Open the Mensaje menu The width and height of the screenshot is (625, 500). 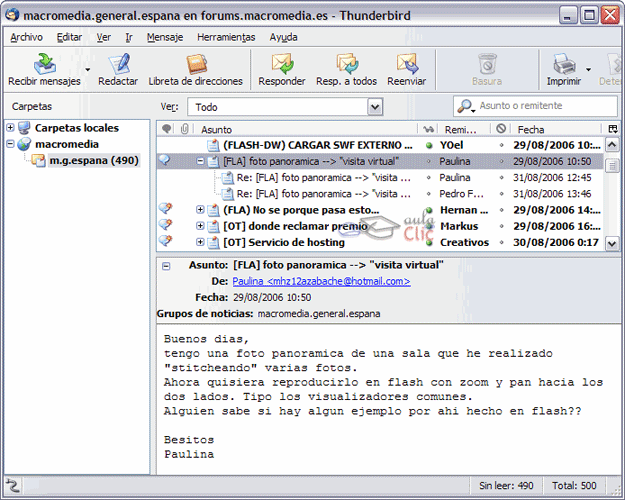pos(164,37)
